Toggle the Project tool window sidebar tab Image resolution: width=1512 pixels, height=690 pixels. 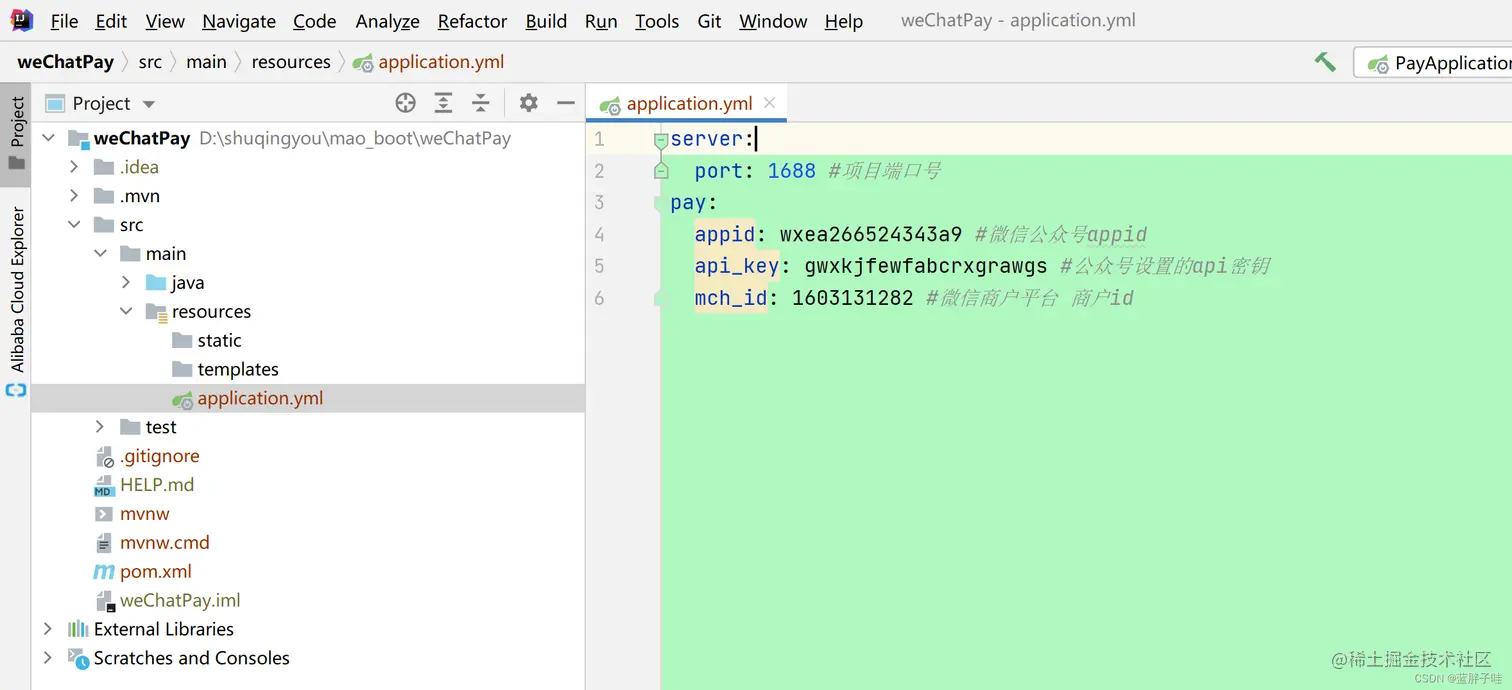pos(16,135)
